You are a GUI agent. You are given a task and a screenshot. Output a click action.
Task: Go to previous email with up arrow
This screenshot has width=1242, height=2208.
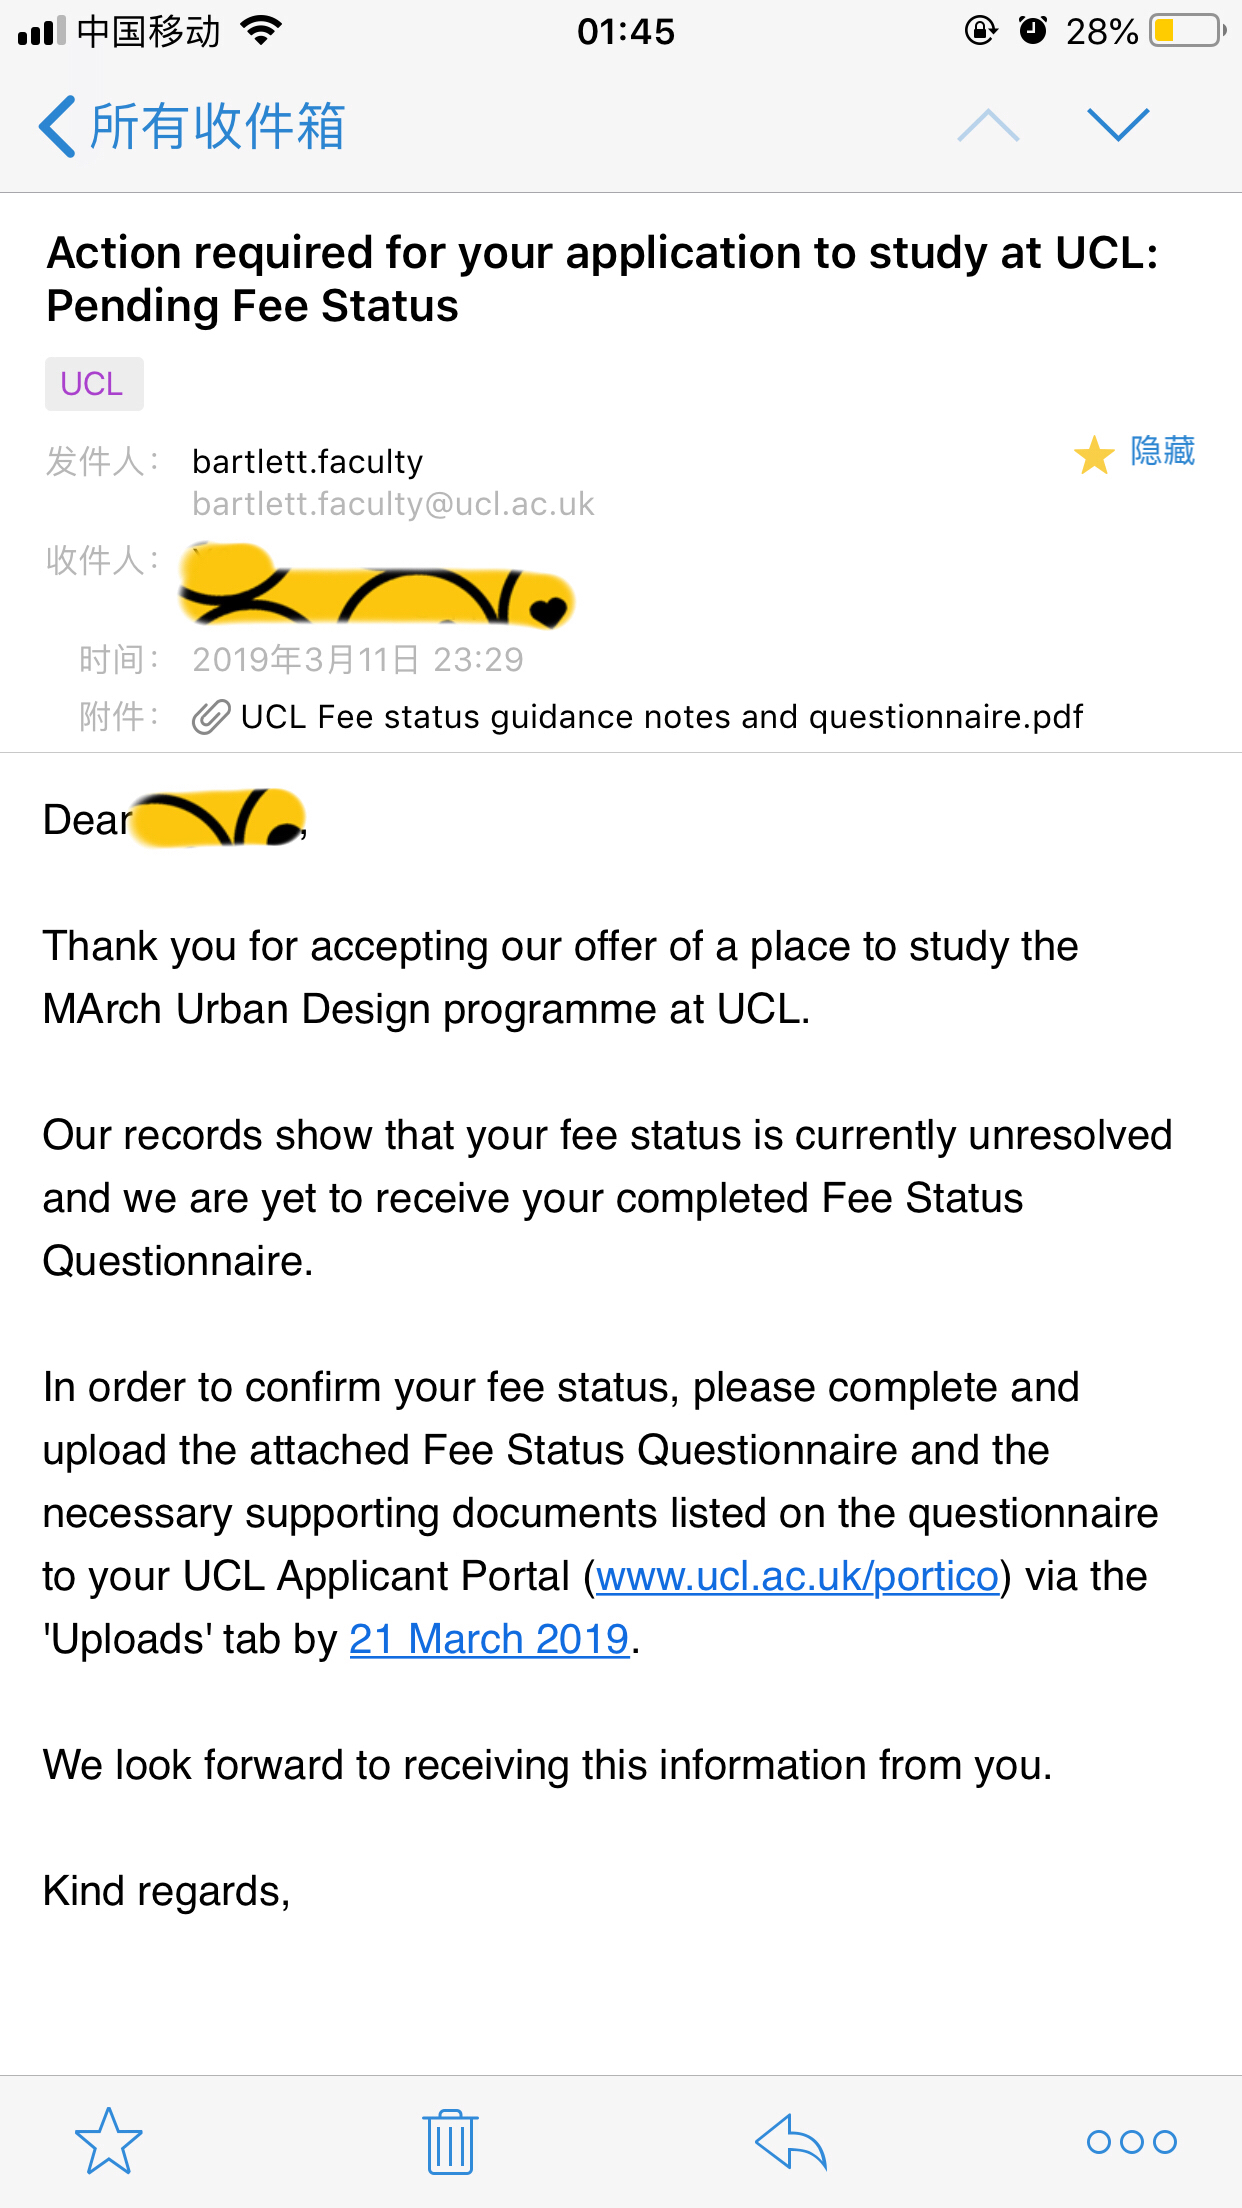click(988, 126)
